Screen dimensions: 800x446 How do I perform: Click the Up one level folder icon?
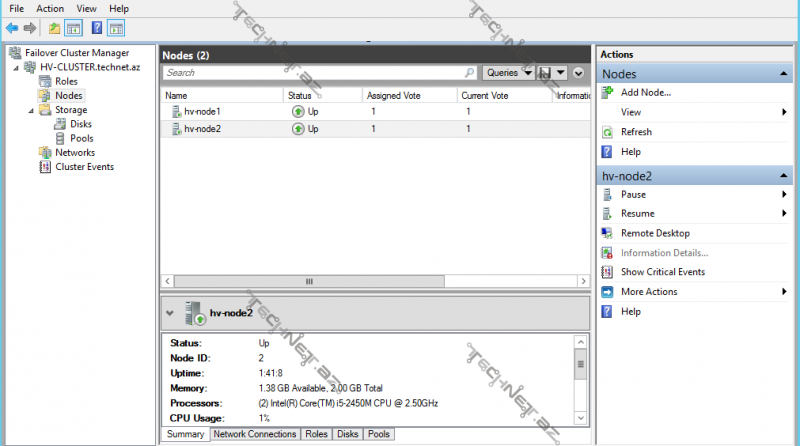pos(54,28)
